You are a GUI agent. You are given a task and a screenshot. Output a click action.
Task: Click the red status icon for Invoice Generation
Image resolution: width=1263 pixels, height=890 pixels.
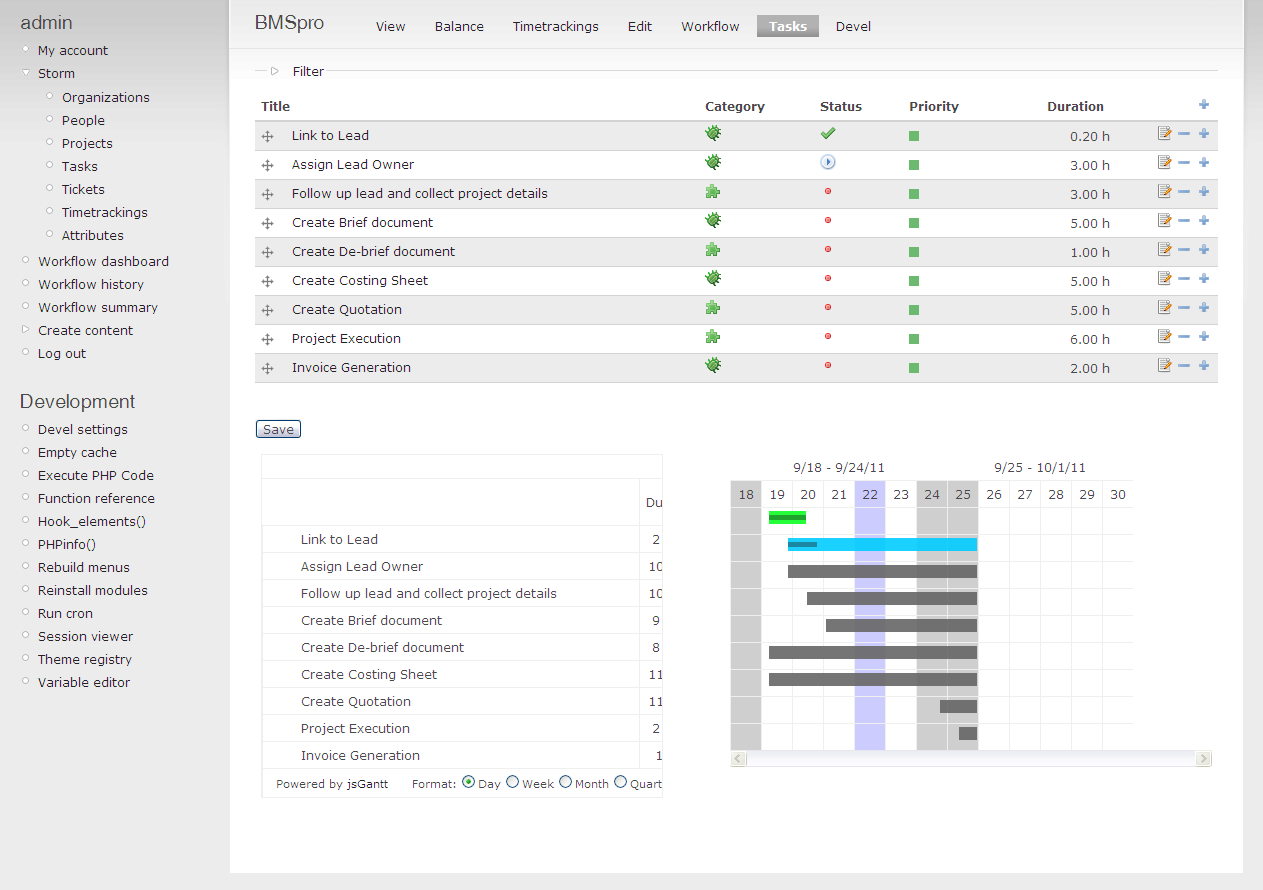point(828,366)
